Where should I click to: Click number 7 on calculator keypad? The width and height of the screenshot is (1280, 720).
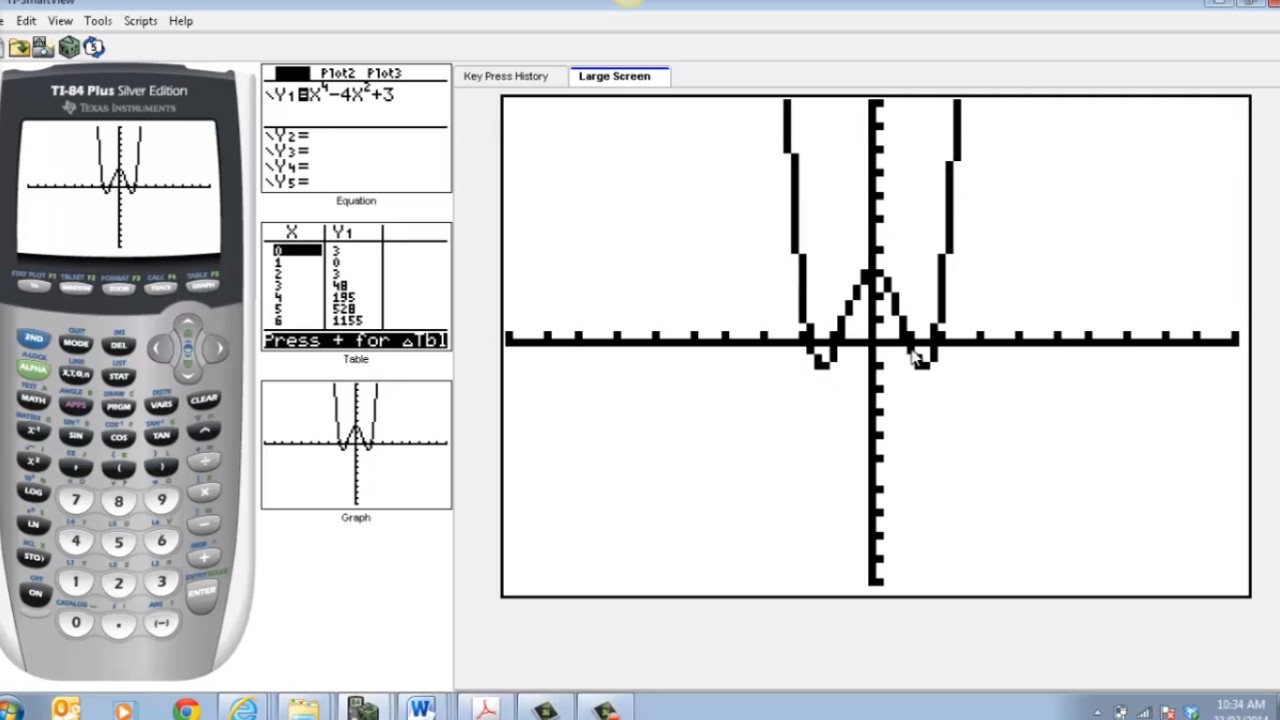76,500
